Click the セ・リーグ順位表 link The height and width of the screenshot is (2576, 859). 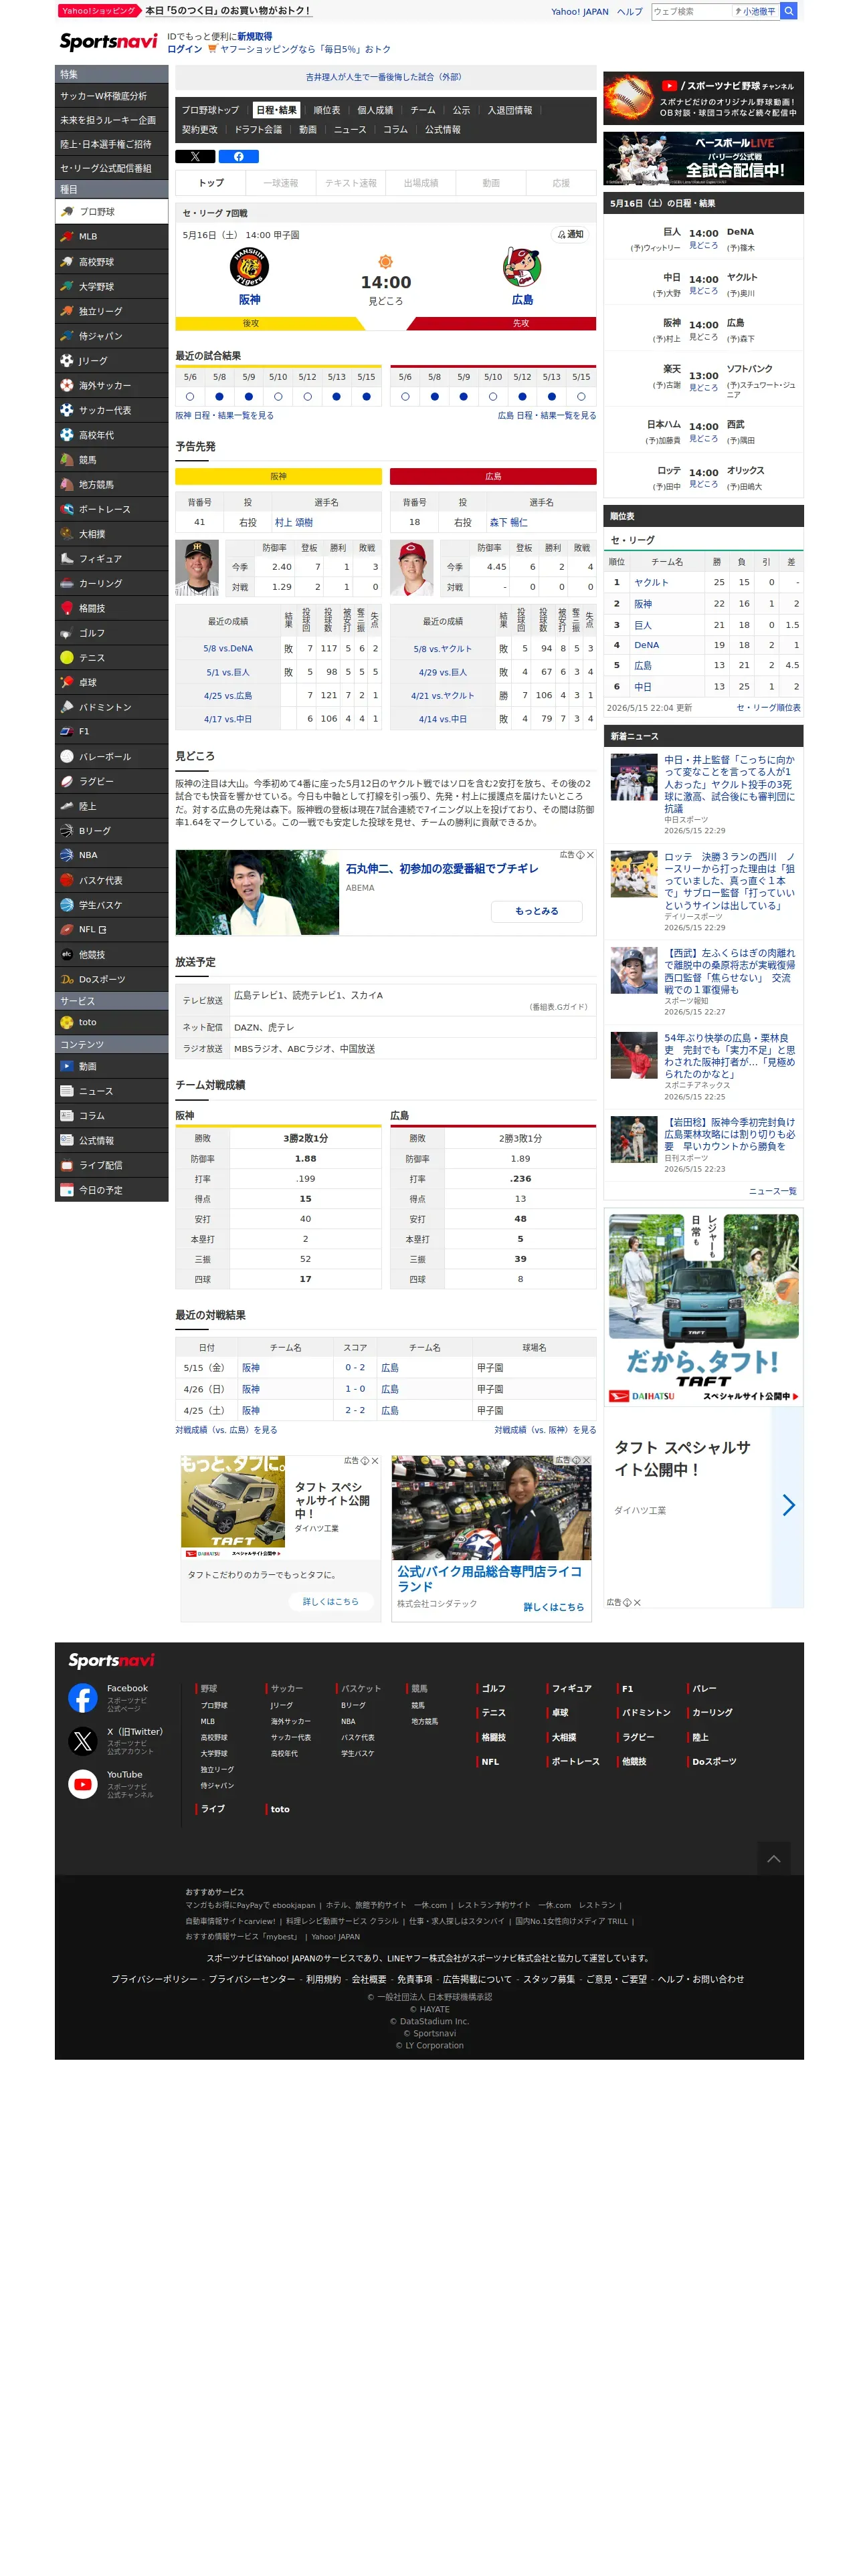click(x=768, y=707)
